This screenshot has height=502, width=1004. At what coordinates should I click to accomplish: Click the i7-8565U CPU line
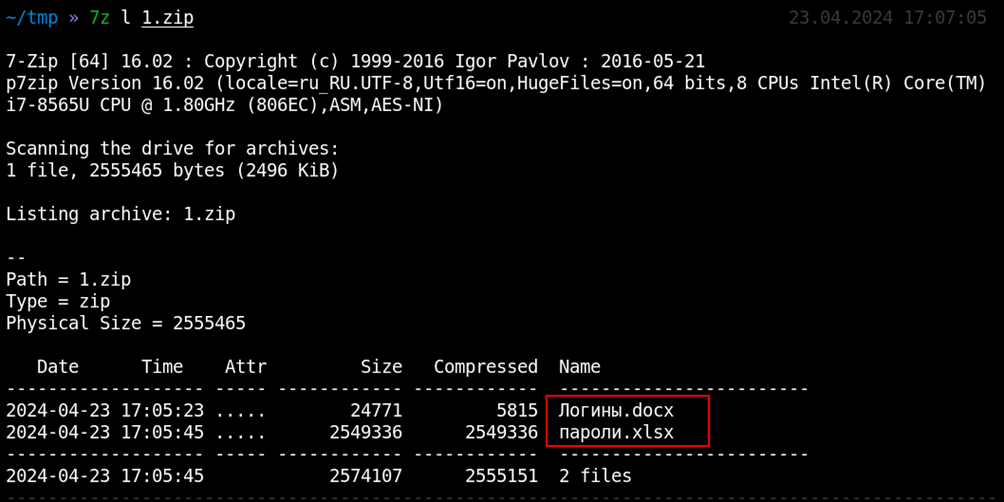click(224, 105)
